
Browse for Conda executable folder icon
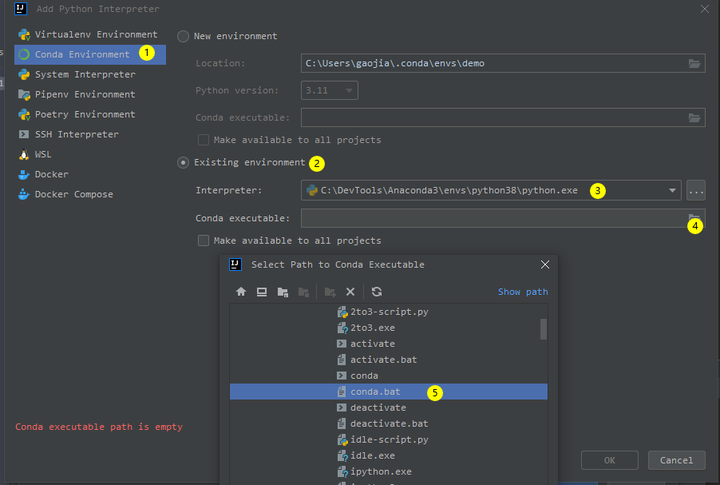695,218
